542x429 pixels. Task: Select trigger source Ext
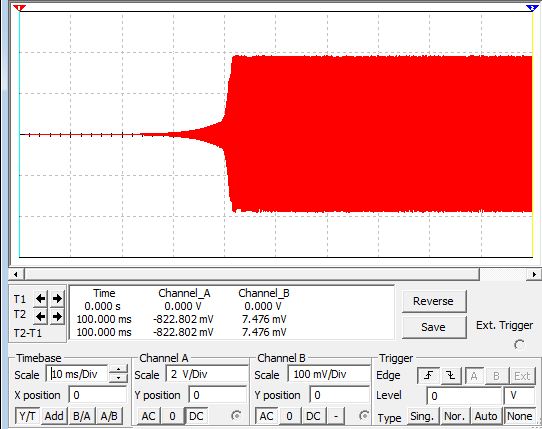522,376
